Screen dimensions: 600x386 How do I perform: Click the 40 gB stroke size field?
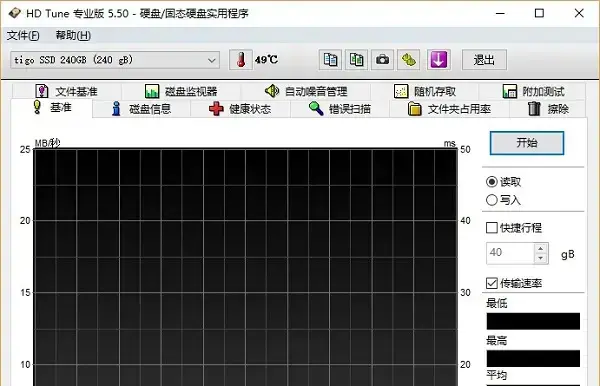pos(510,253)
